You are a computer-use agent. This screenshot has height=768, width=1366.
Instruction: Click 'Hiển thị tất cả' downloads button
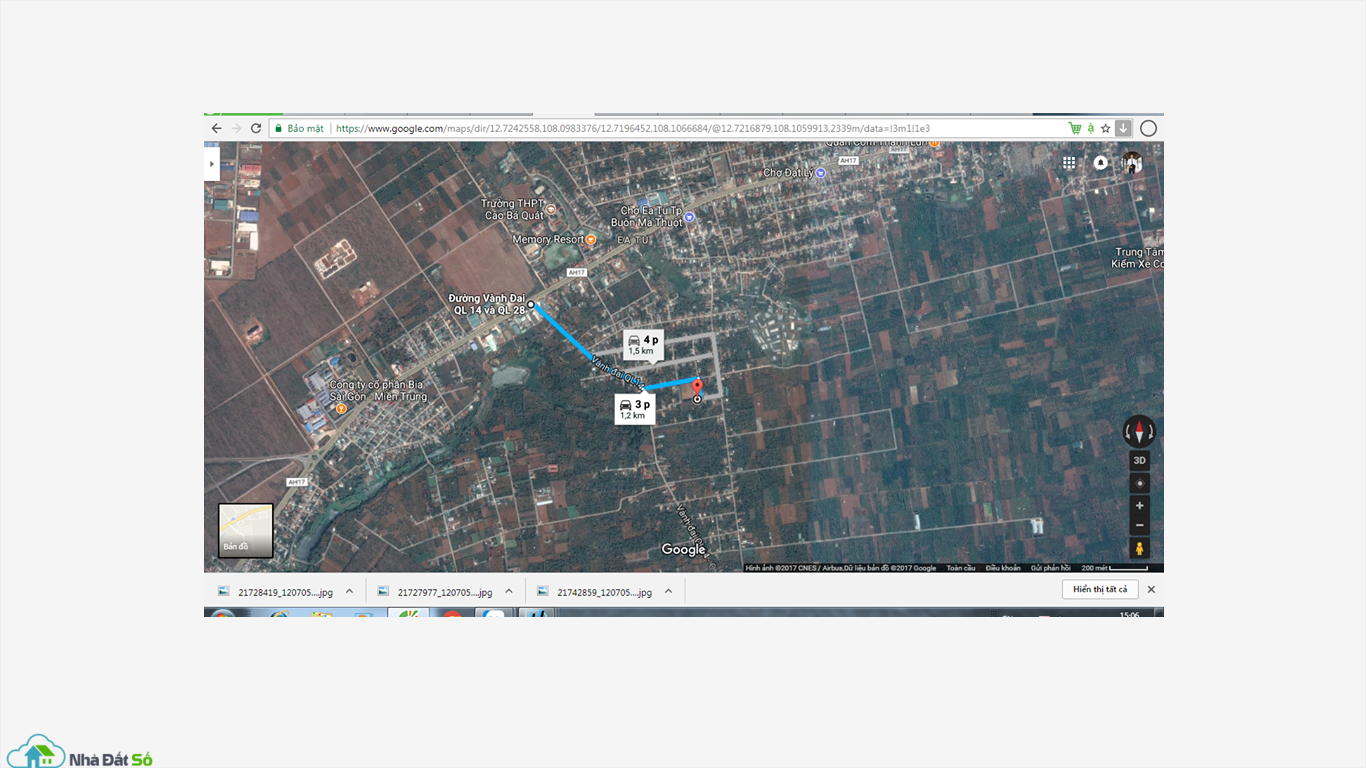[1100, 590]
